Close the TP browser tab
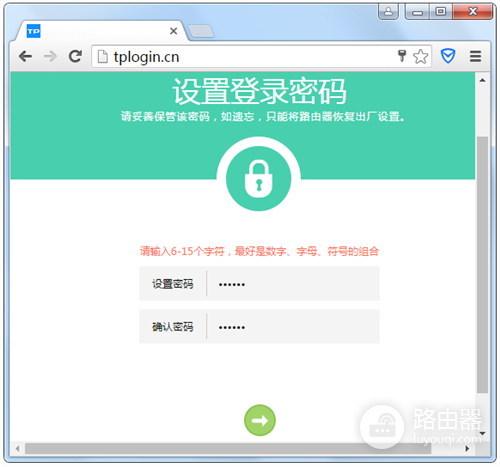 (x=173, y=31)
